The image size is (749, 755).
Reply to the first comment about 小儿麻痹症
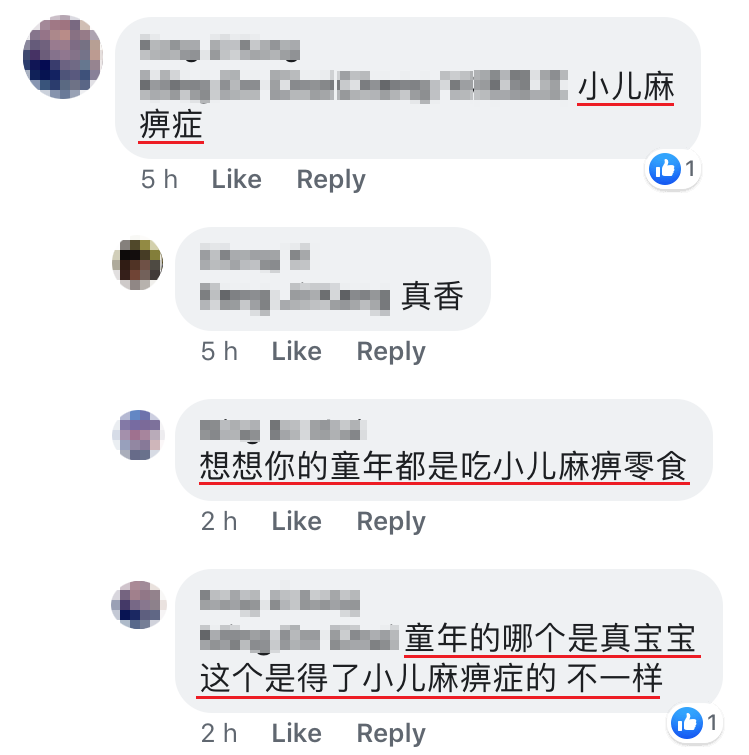(x=331, y=181)
